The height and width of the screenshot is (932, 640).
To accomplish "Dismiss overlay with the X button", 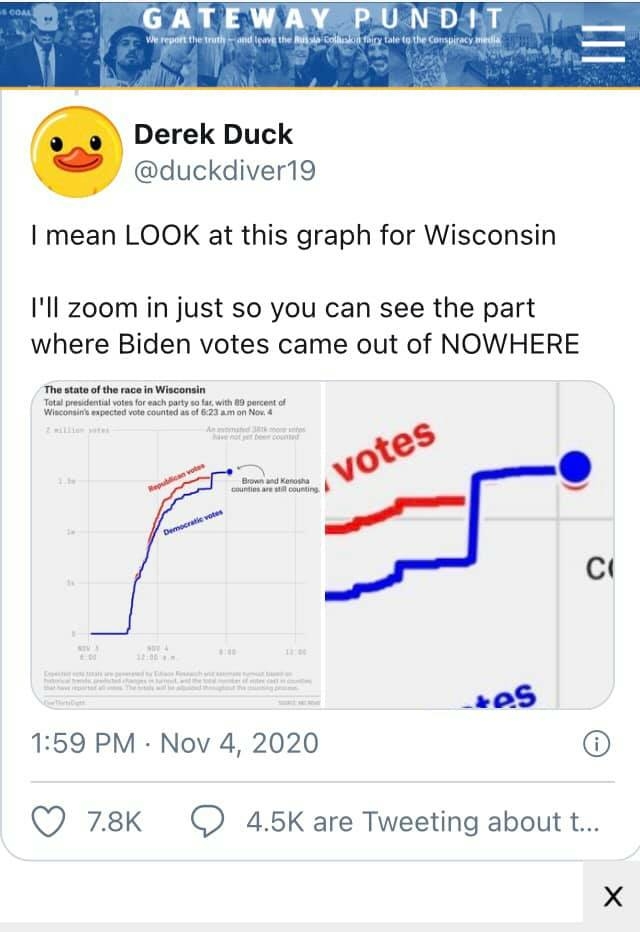I will pyautogui.click(x=613, y=897).
